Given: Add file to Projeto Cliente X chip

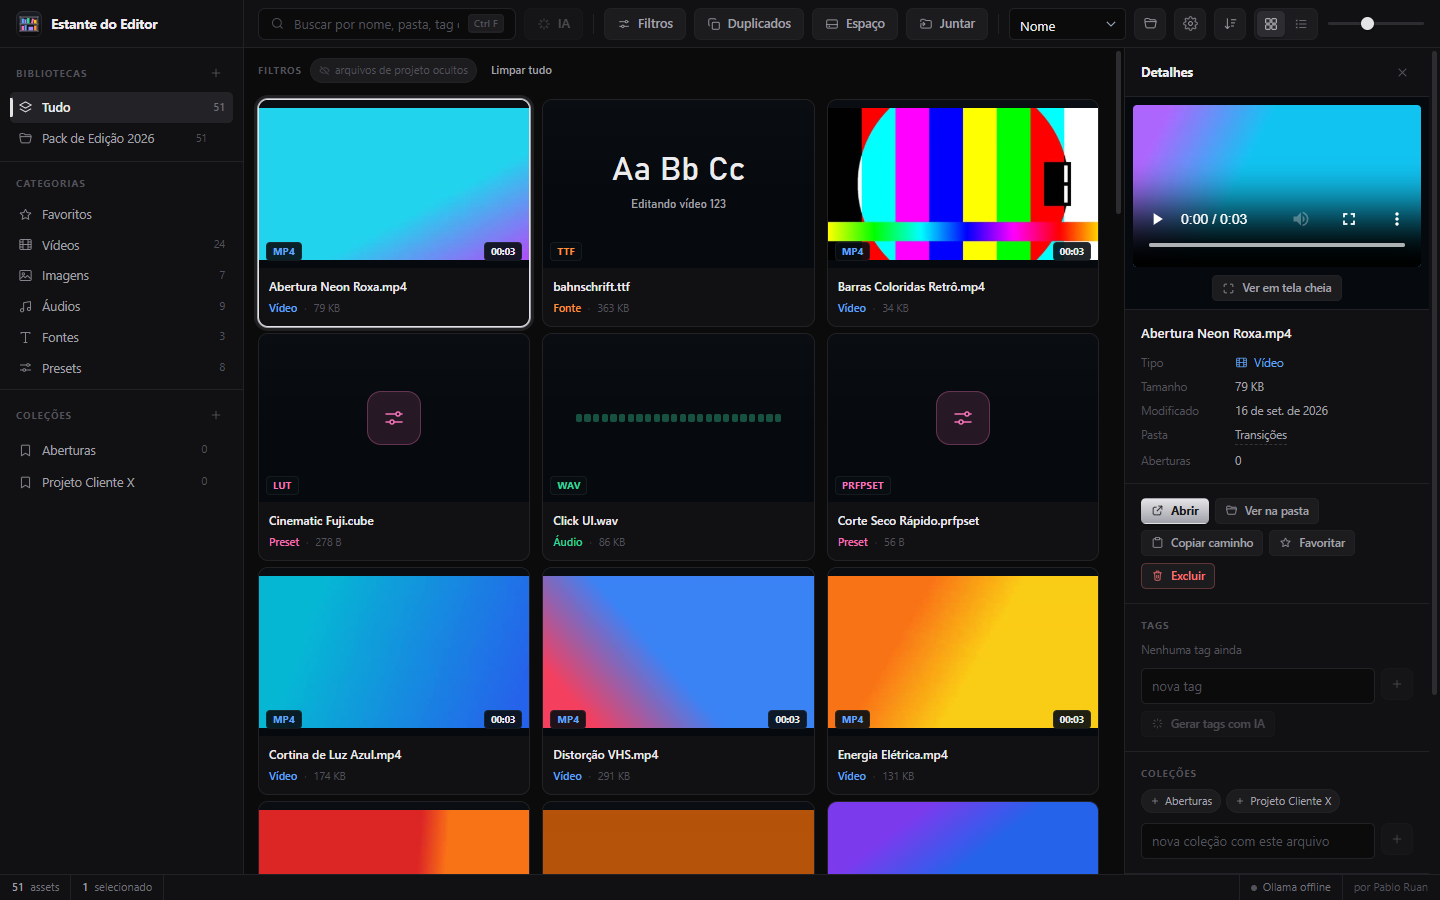Looking at the screenshot, I should click(x=1284, y=801).
